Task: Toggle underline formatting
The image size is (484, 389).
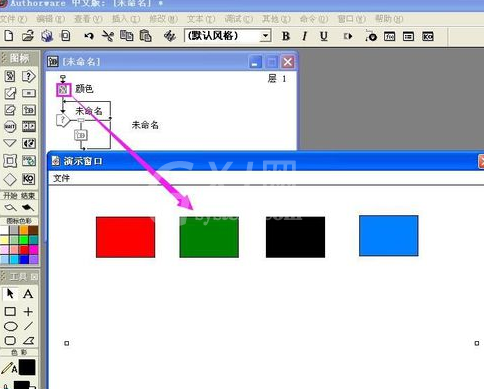Action: click(x=323, y=36)
